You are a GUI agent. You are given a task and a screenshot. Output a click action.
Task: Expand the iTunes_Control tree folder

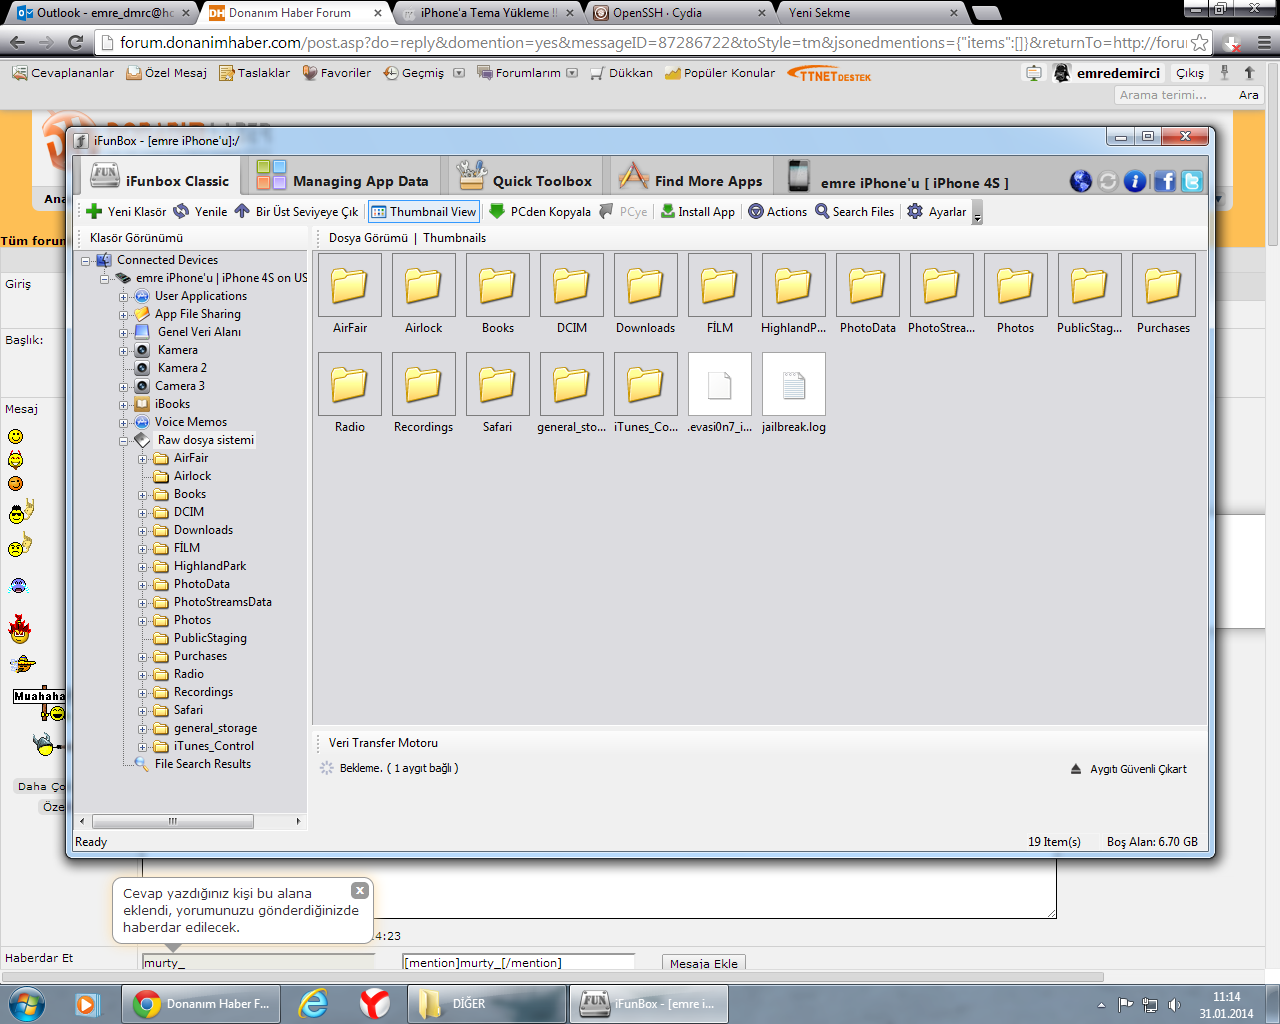(143, 747)
